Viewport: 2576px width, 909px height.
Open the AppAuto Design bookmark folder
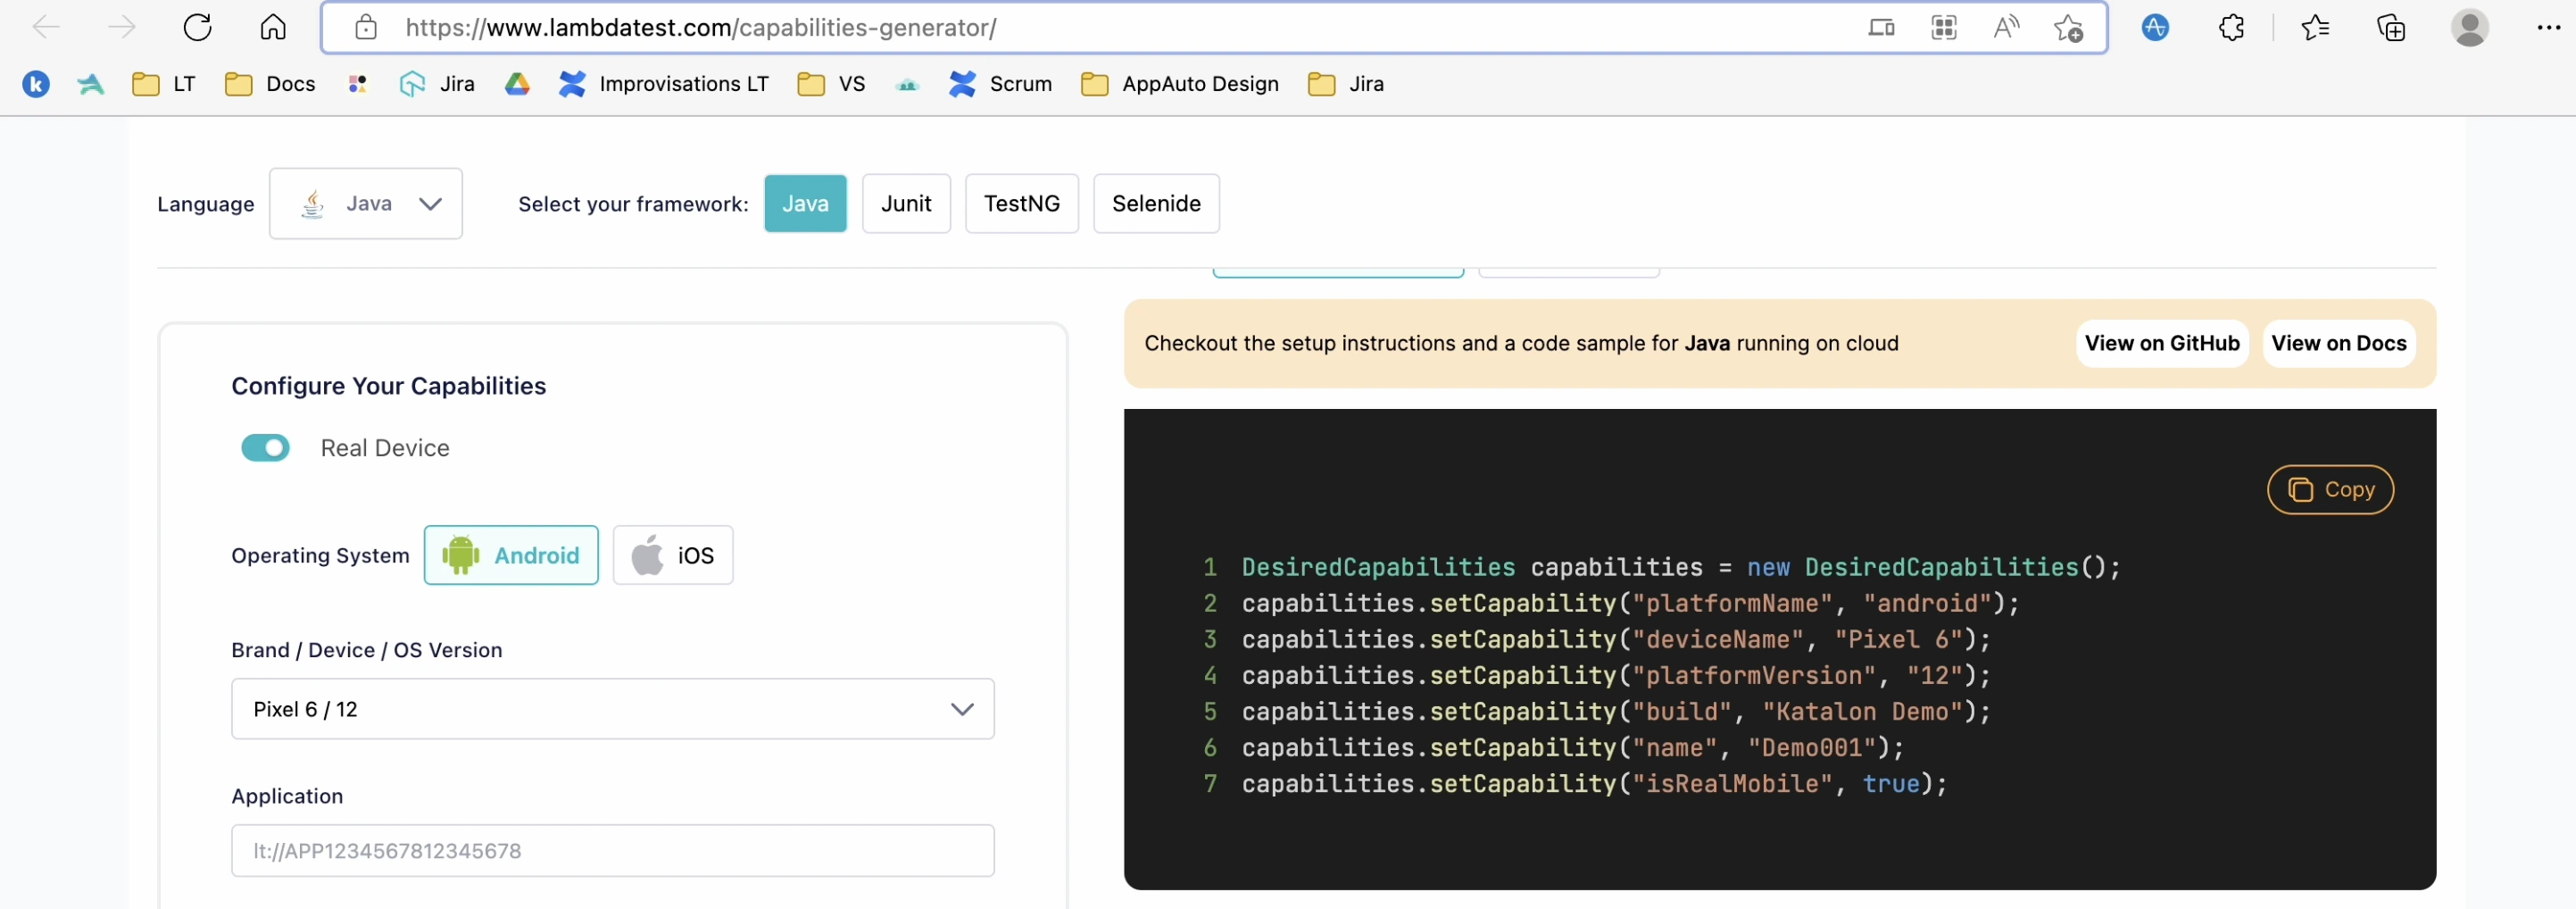click(x=1180, y=84)
